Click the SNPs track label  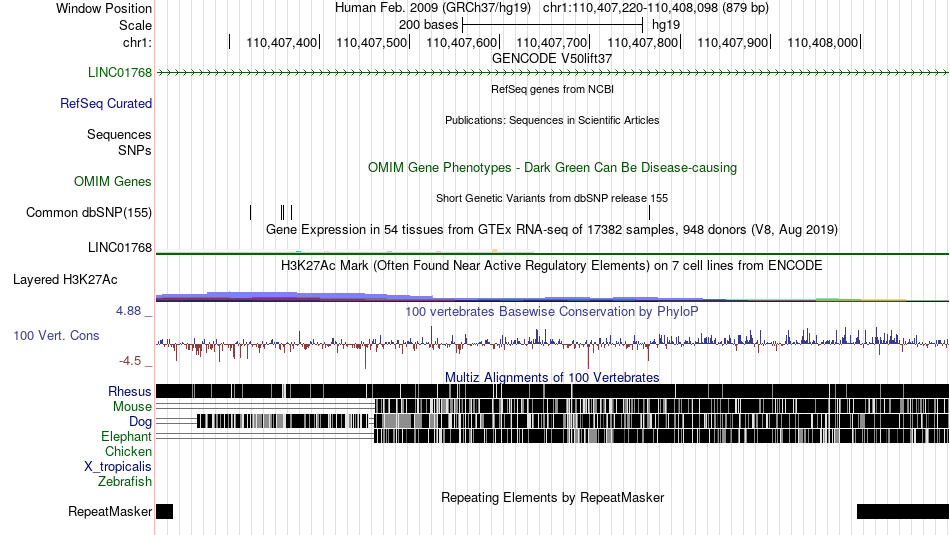tap(135, 150)
